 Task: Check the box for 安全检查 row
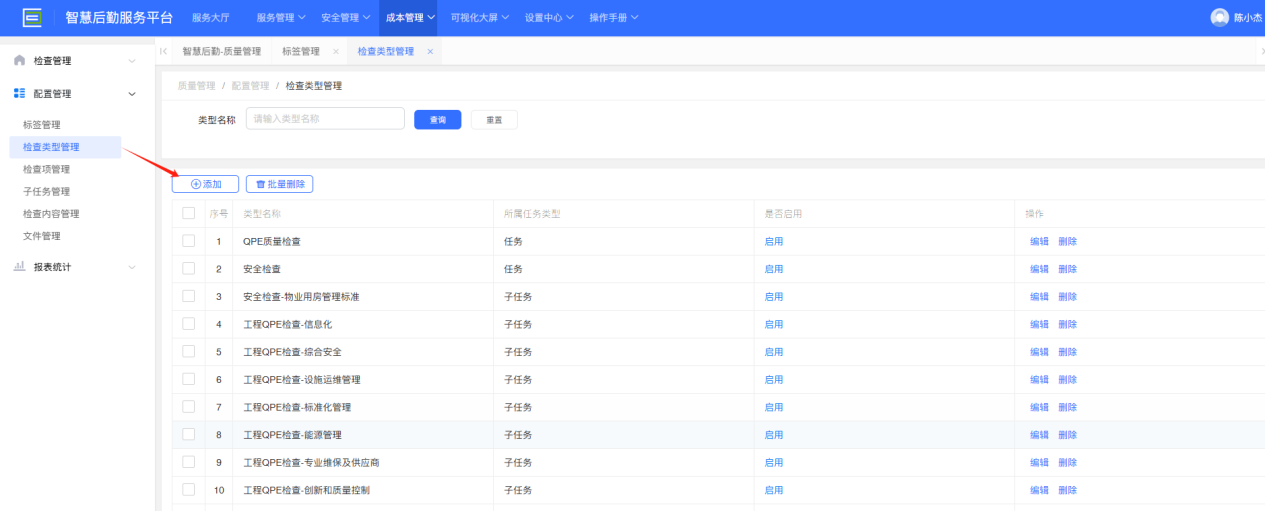click(x=189, y=269)
